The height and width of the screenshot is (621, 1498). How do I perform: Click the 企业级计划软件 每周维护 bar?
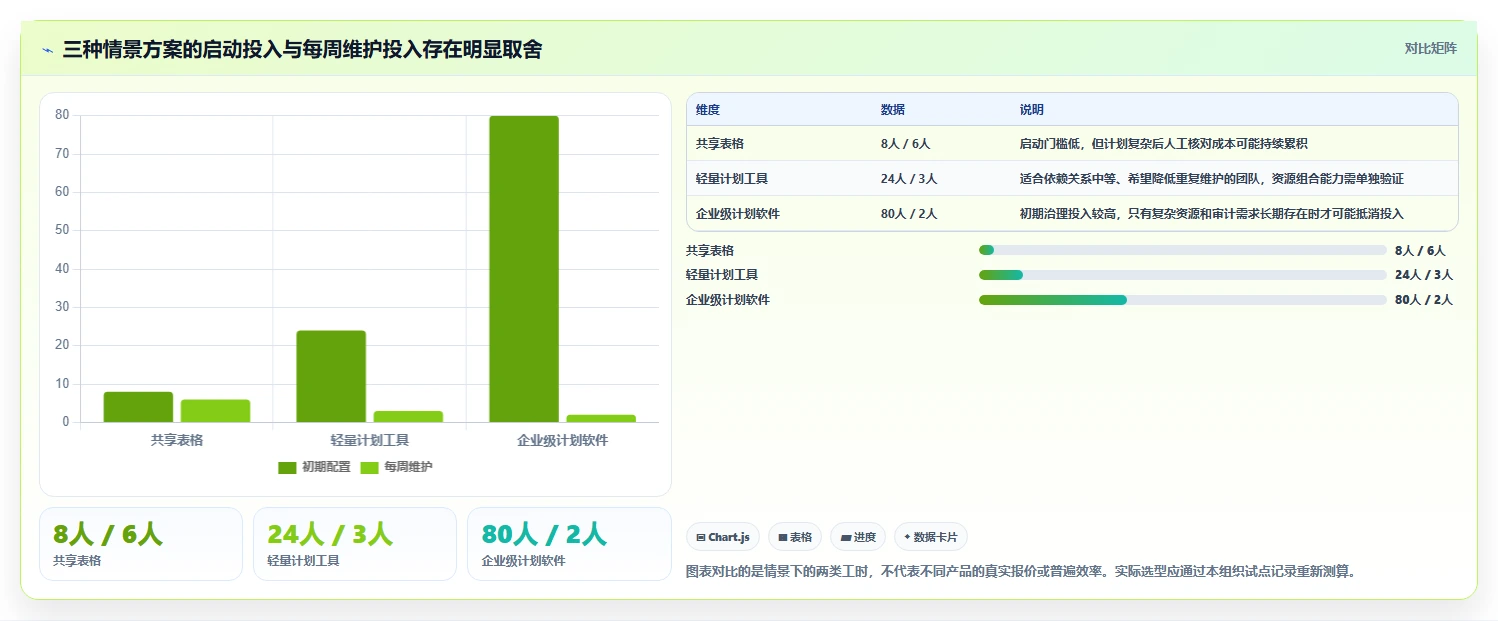tap(601, 418)
